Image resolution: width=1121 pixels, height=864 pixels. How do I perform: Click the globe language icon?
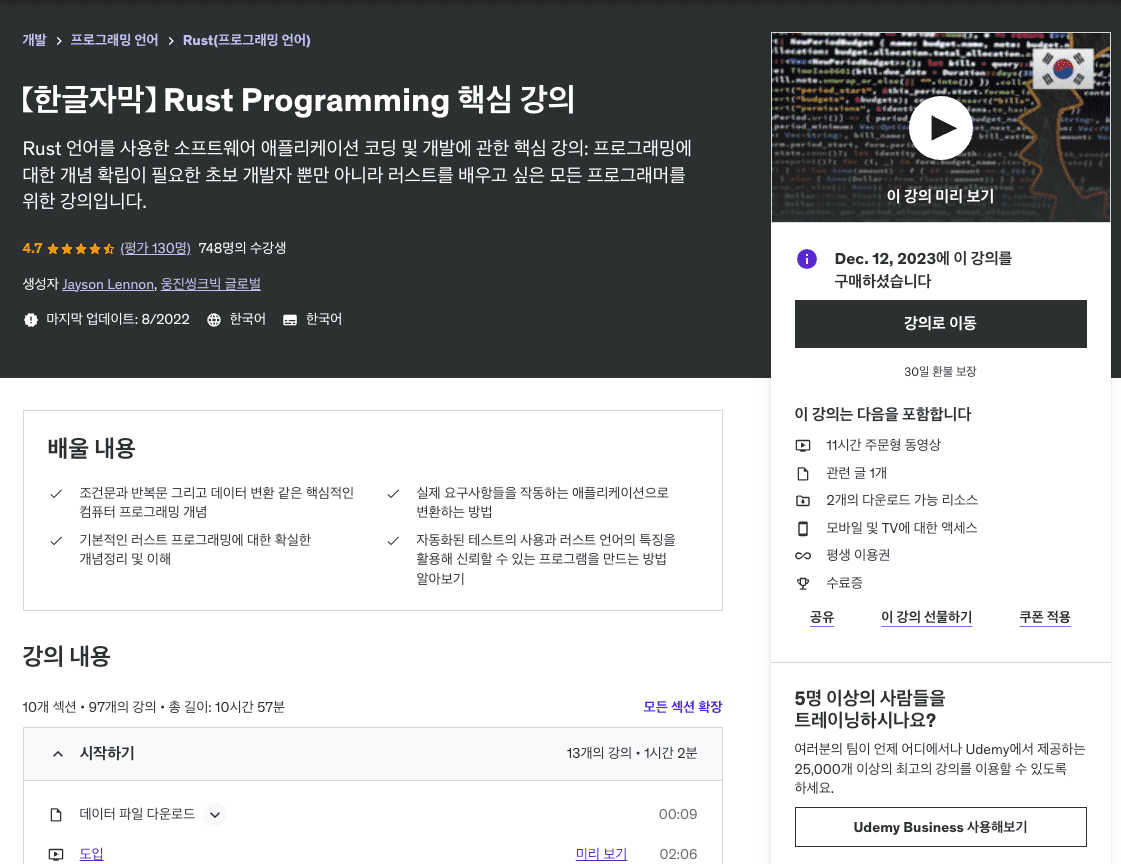(214, 320)
